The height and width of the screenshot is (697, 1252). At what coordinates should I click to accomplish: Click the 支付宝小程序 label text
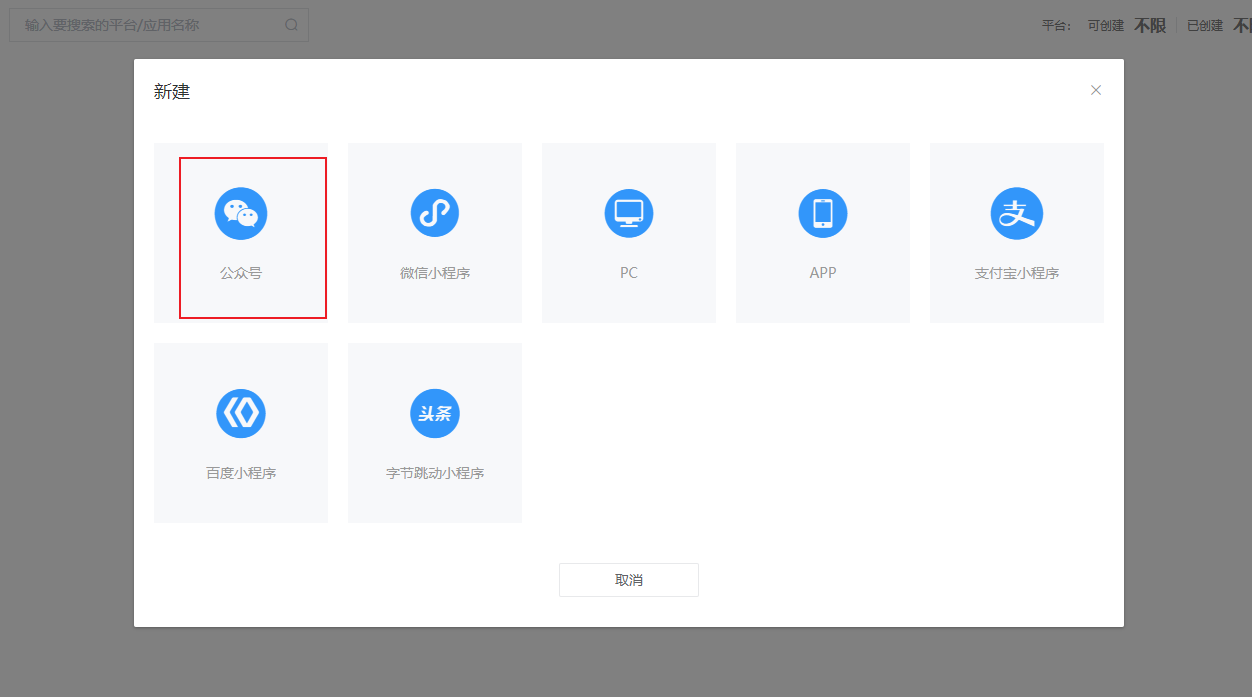(x=1017, y=273)
